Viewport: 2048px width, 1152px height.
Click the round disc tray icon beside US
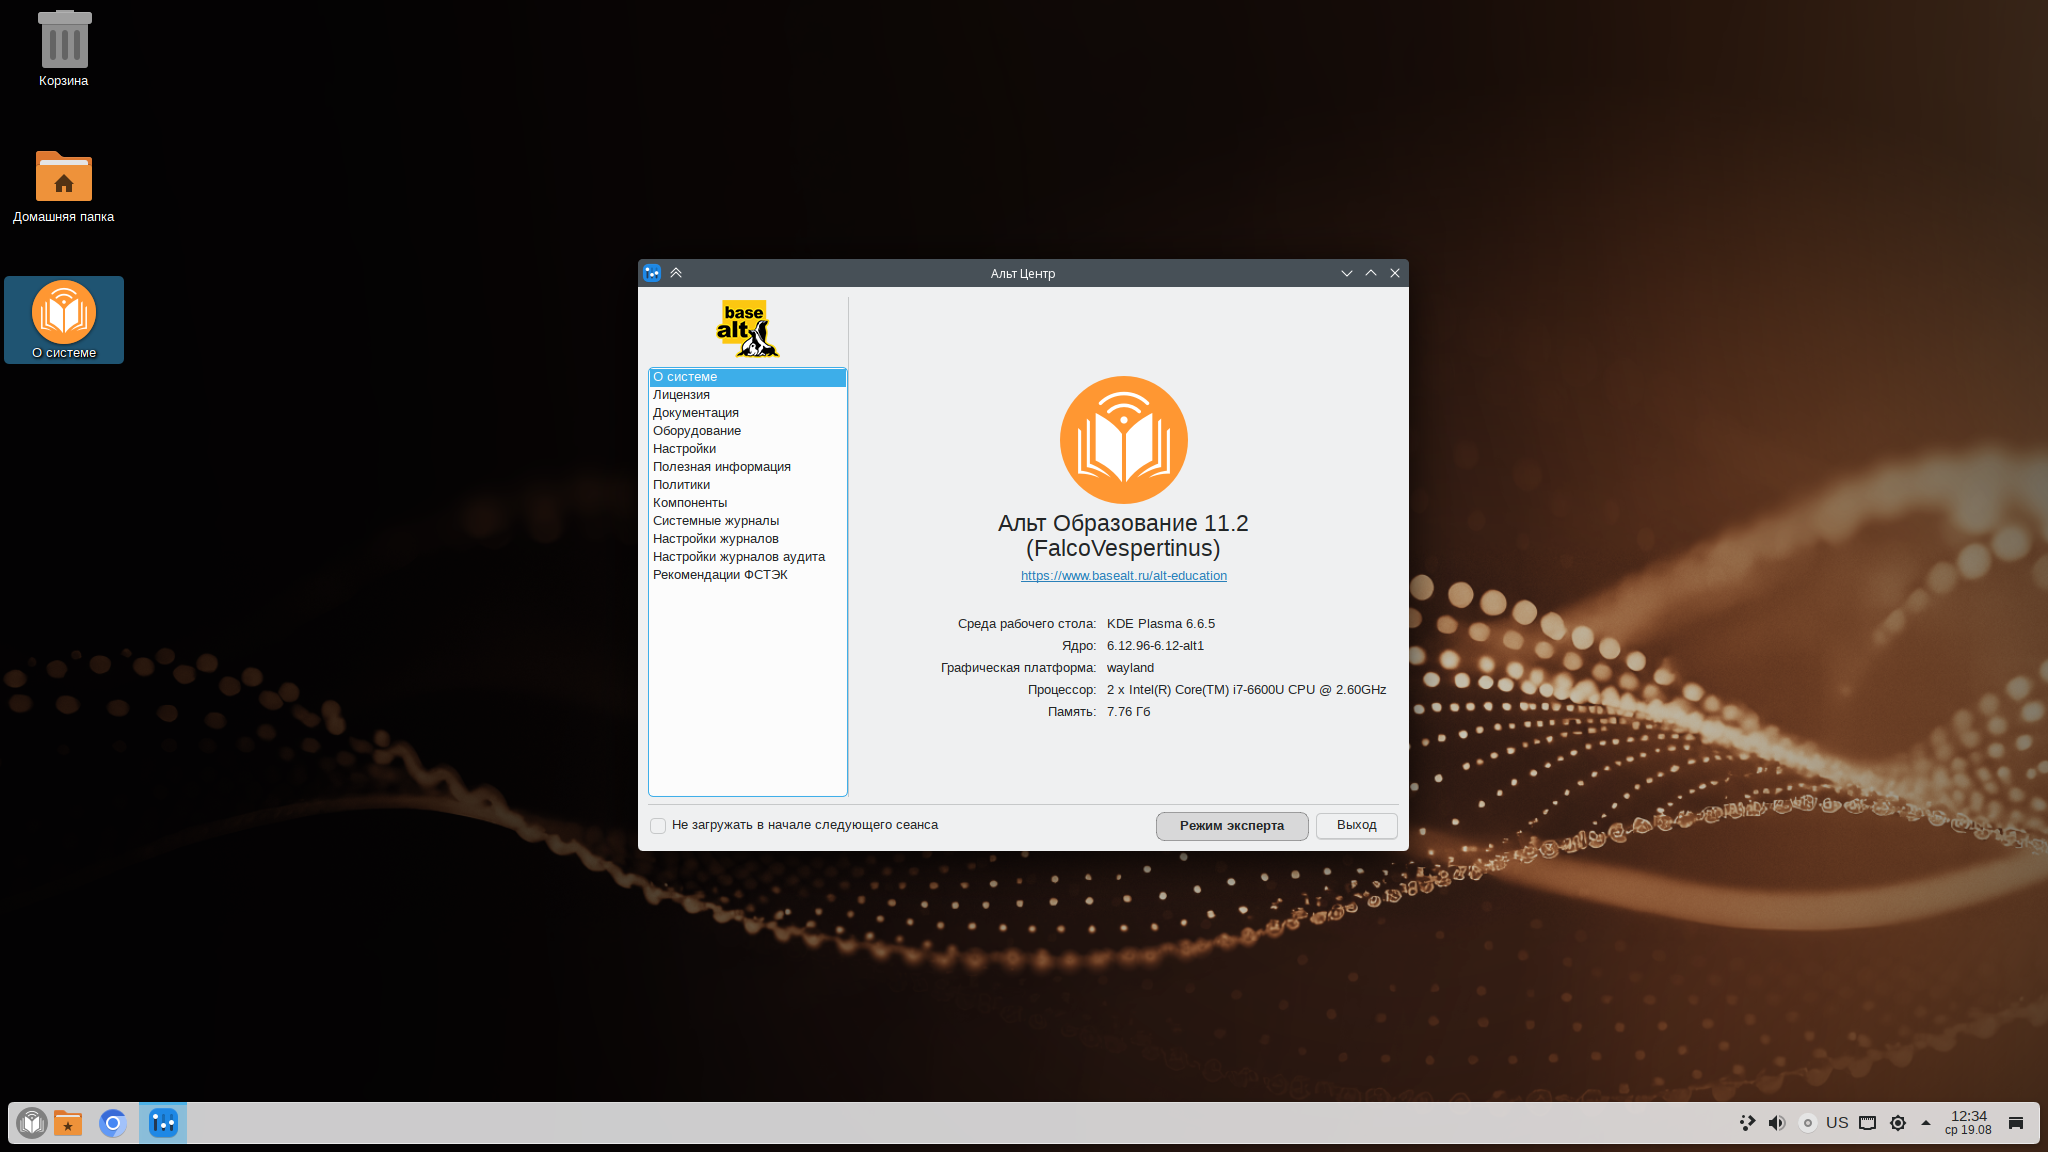(1807, 1123)
